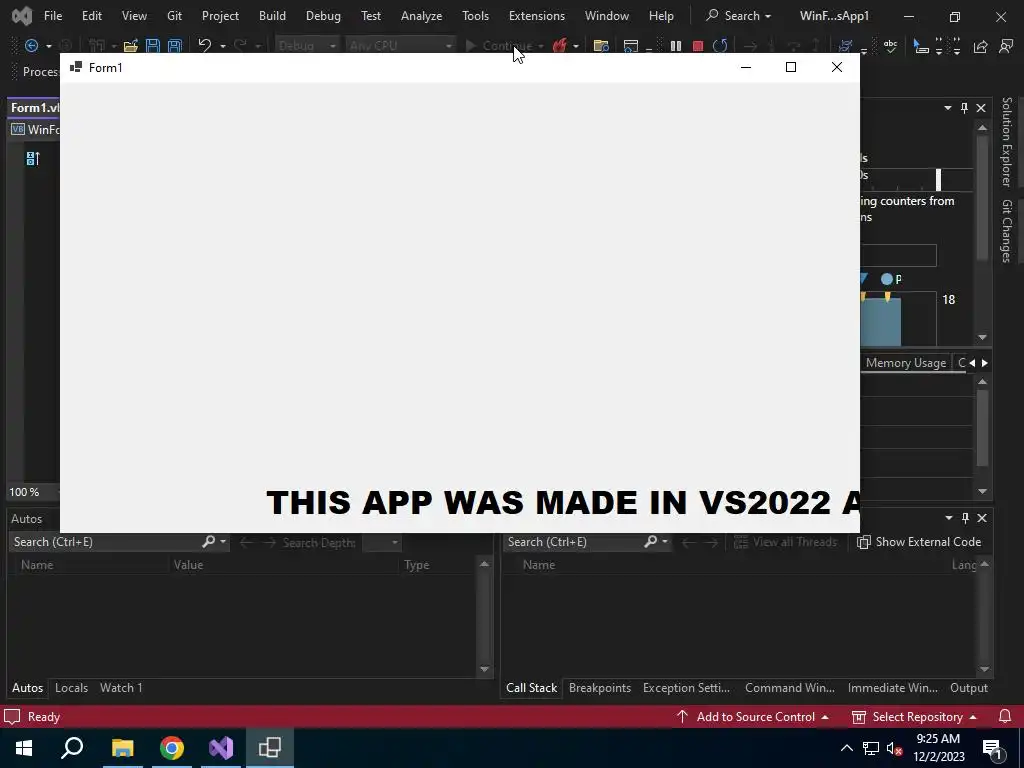Click the Navigate Backward arrow icon
Viewport: 1024px width, 768px height.
coord(31,46)
